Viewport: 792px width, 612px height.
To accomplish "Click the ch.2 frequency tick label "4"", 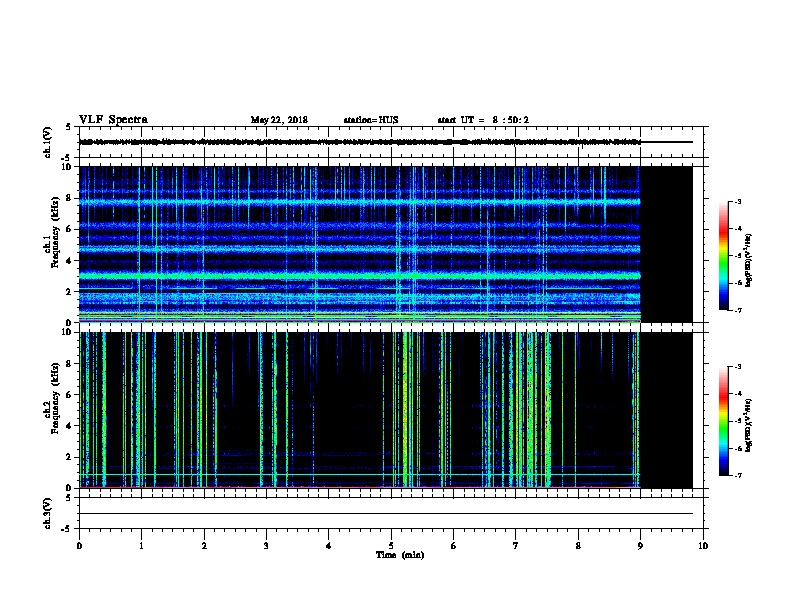I will 69,426.
